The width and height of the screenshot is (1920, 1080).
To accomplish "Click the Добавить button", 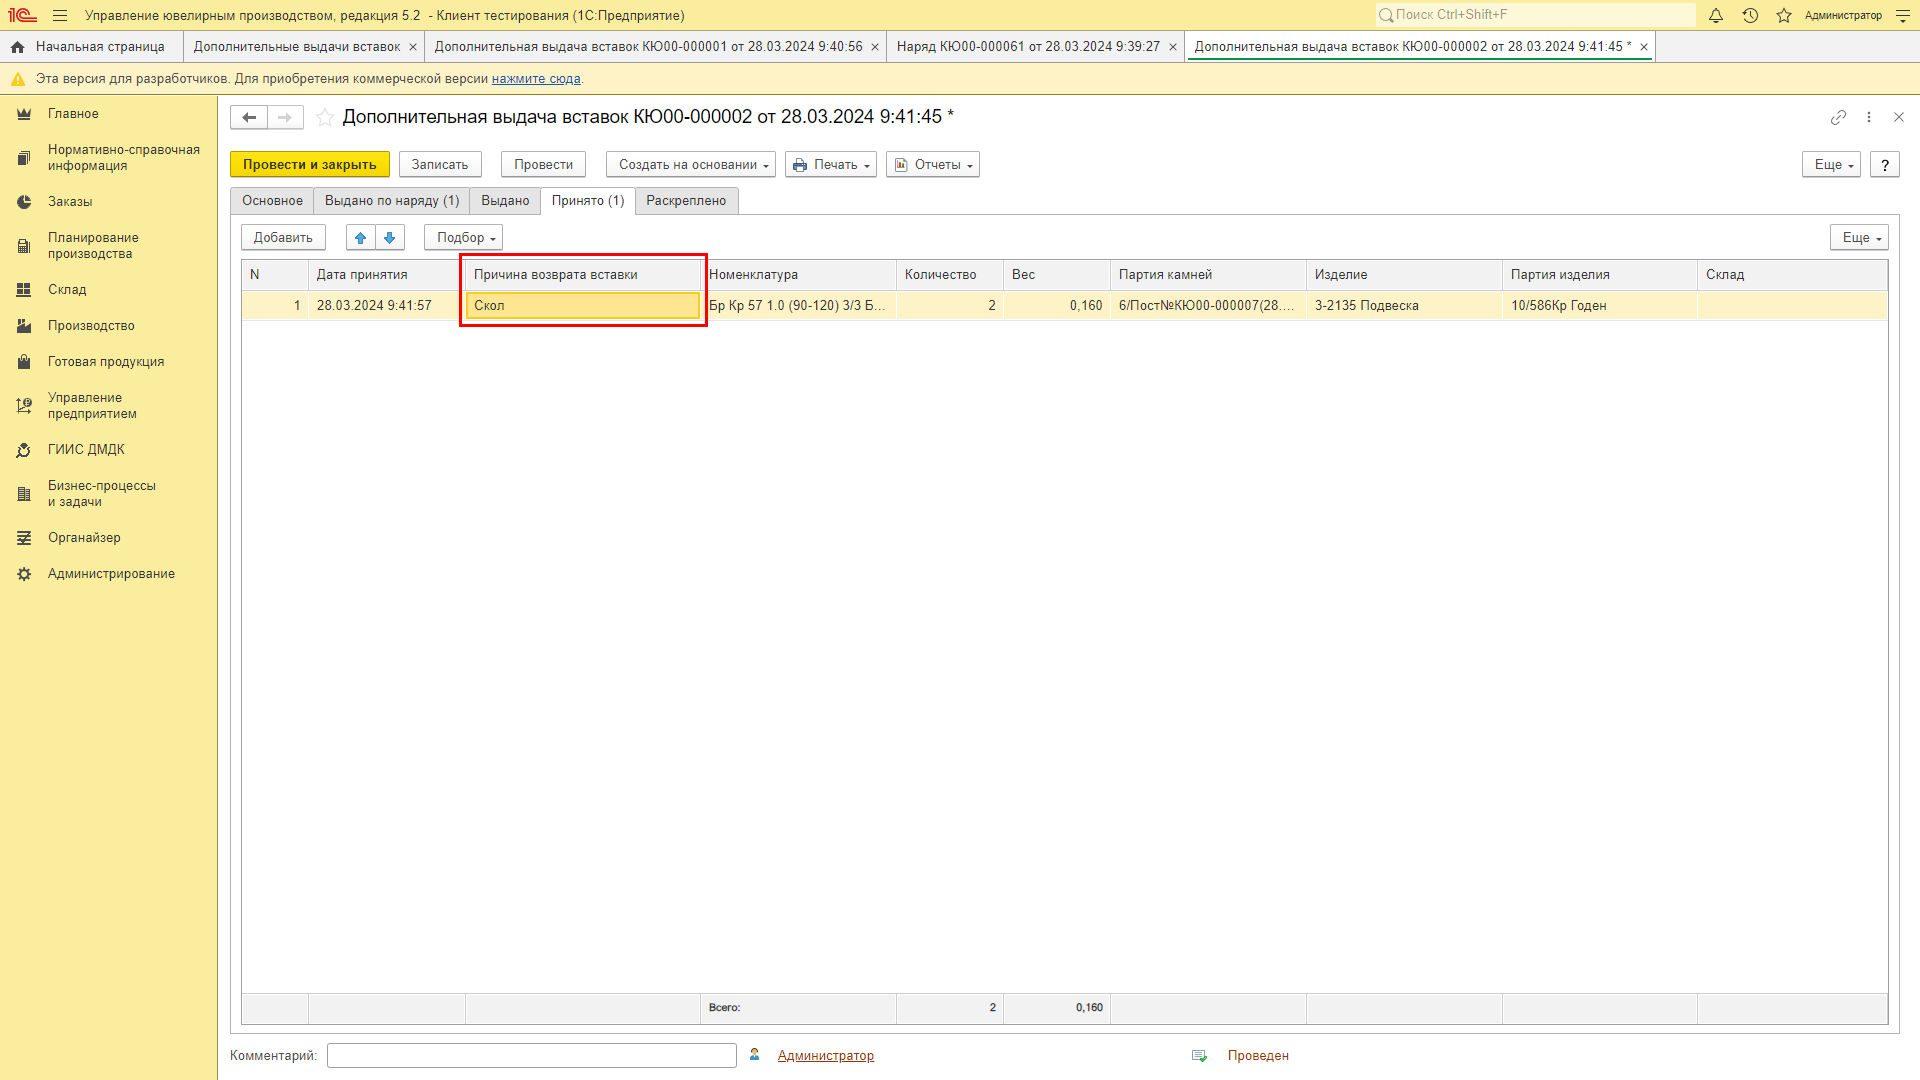I will pyautogui.click(x=283, y=237).
